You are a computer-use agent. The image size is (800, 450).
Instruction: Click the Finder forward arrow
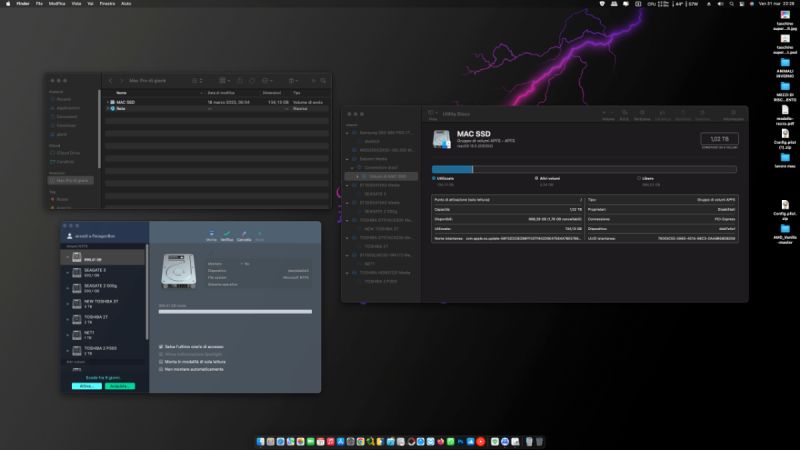[x=121, y=81]
